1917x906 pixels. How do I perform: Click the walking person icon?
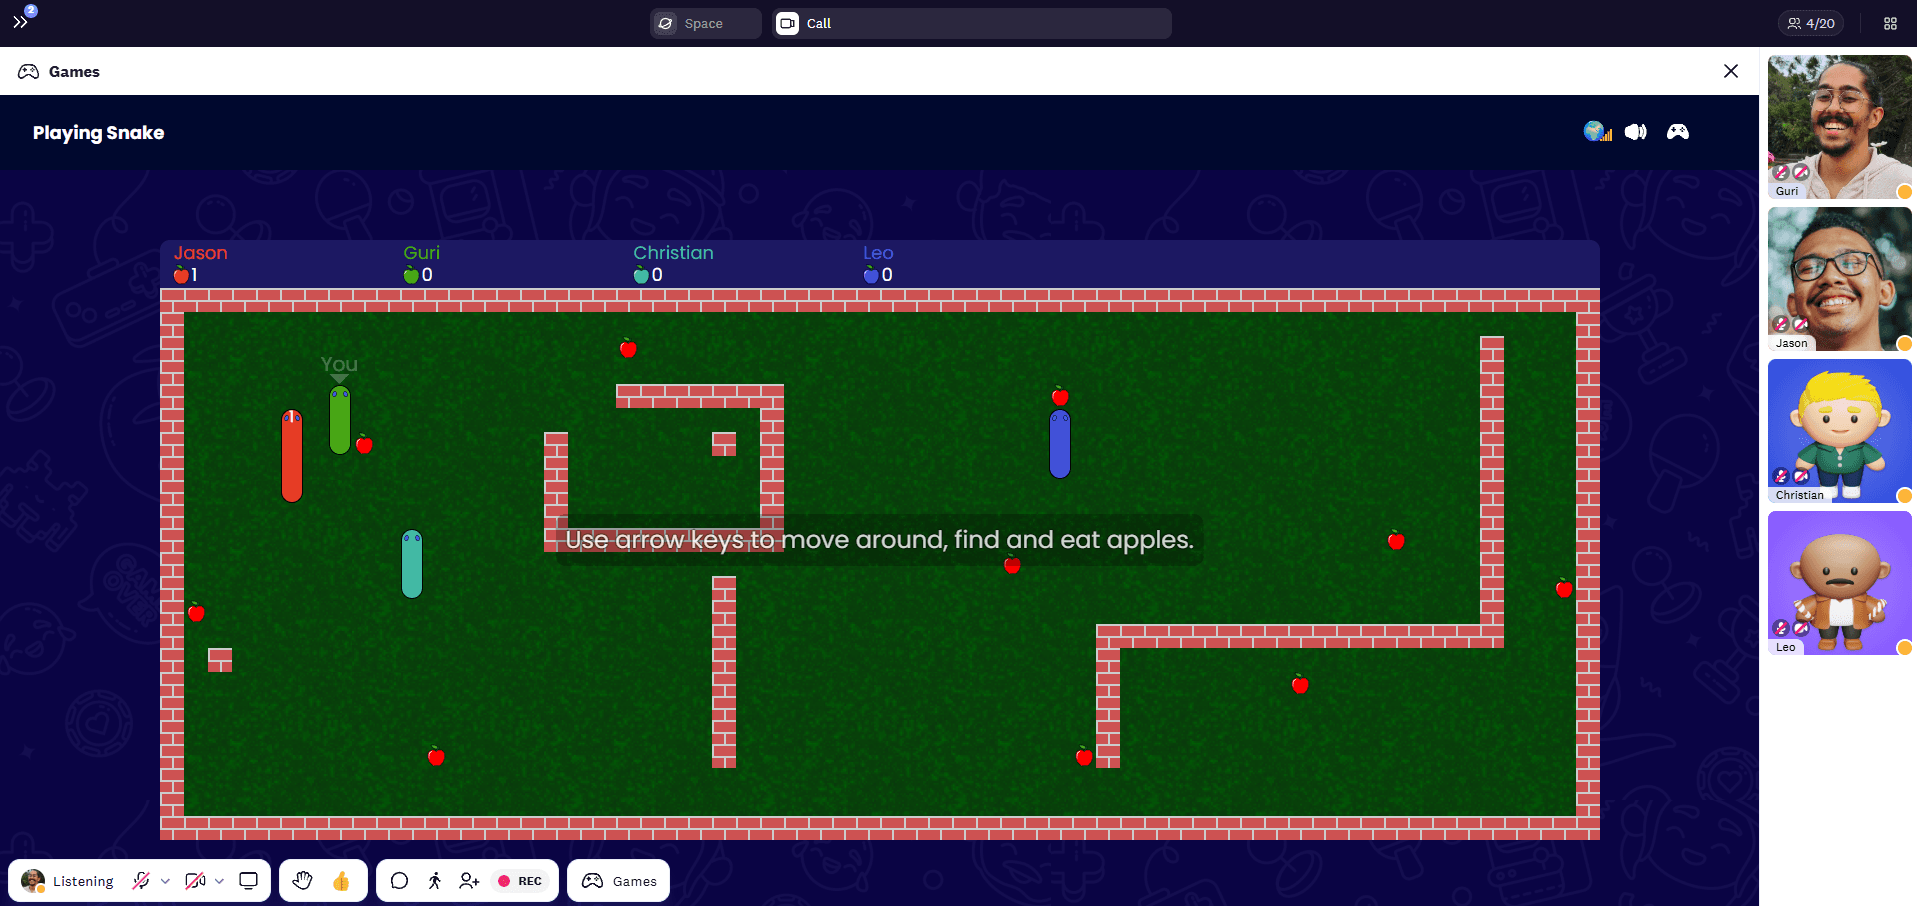434,881
